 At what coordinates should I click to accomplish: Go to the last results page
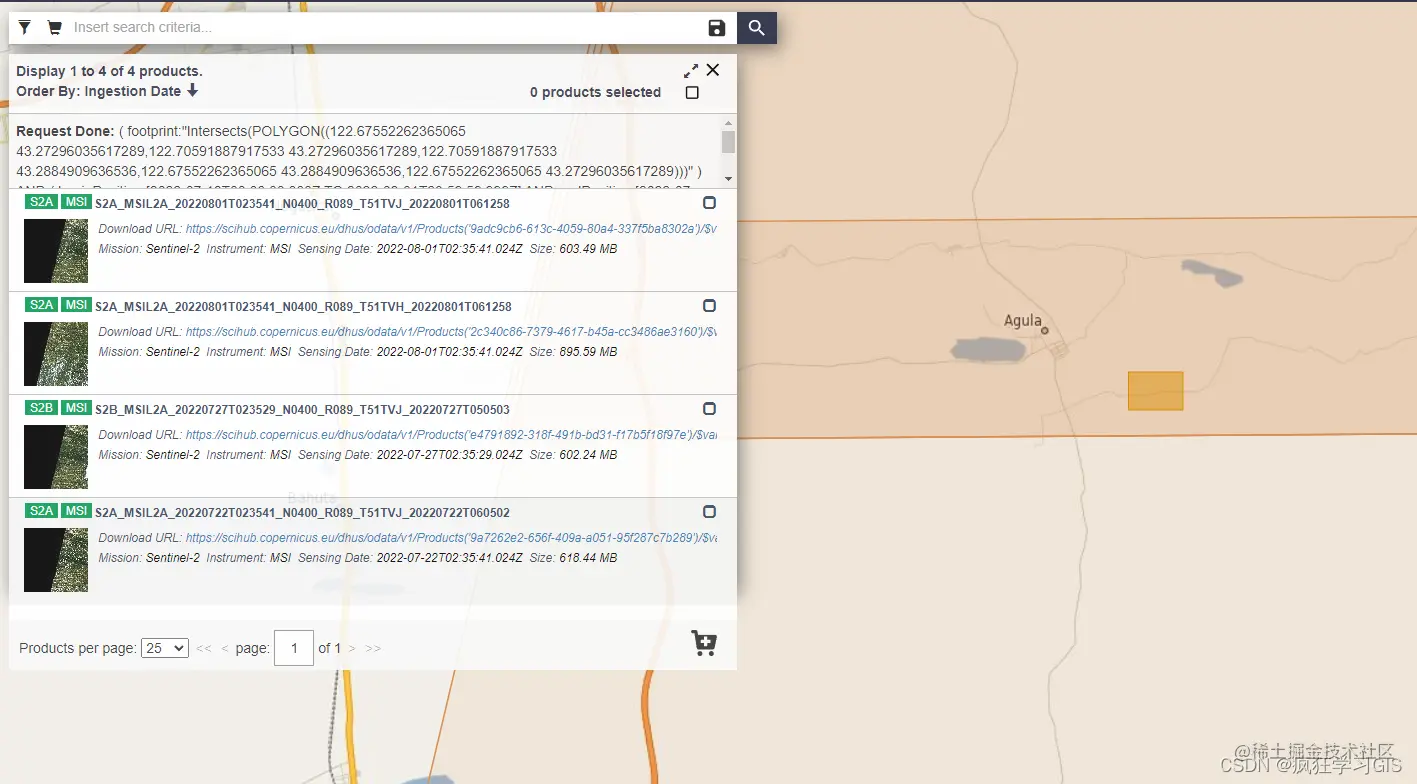tap(373, 648)
